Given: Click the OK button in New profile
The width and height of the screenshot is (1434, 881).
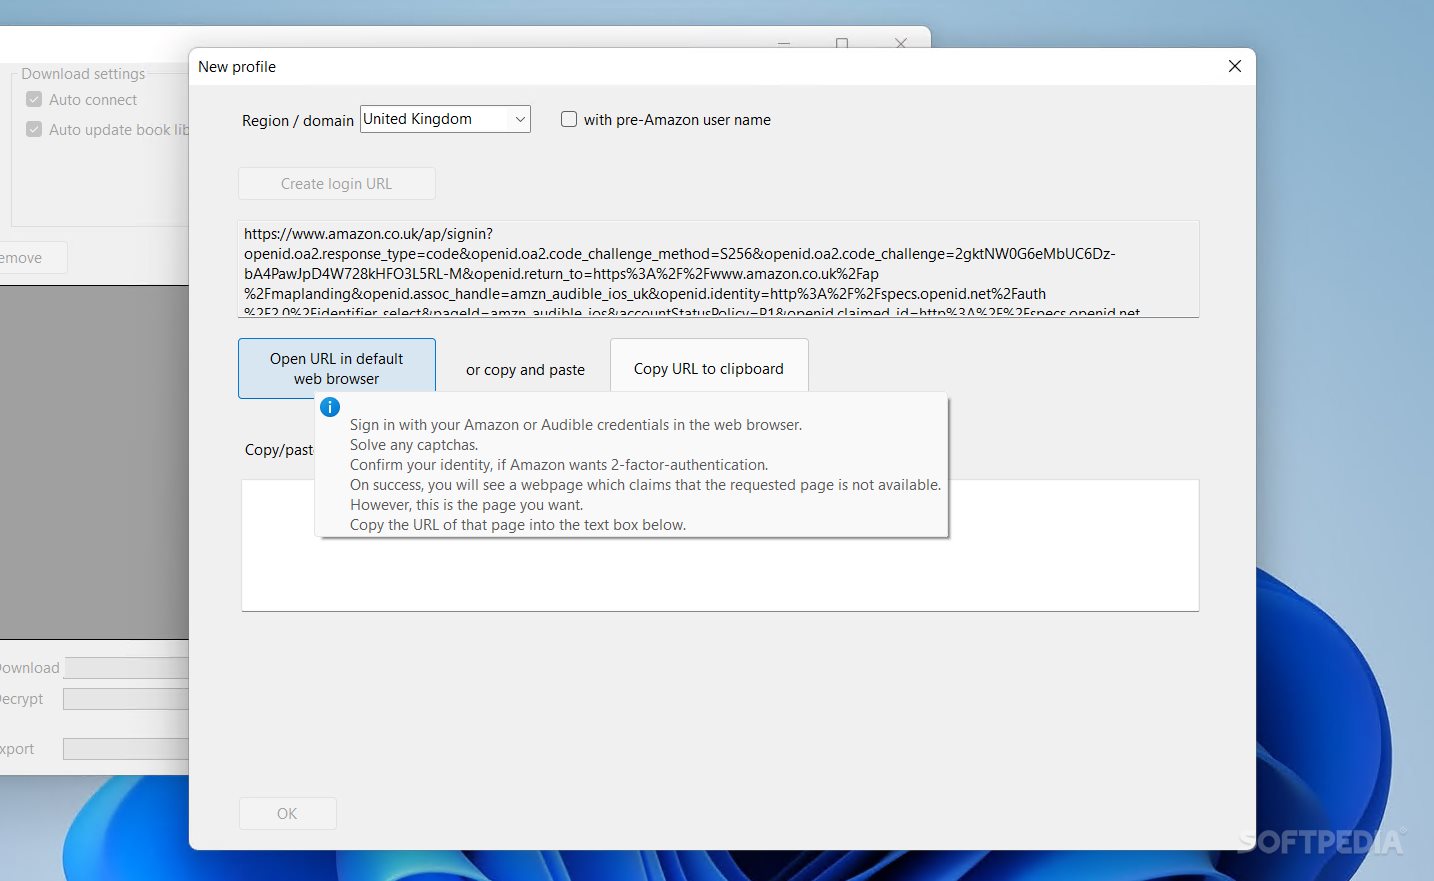Looking at the screenshot, I should click(x=287, y=814).
